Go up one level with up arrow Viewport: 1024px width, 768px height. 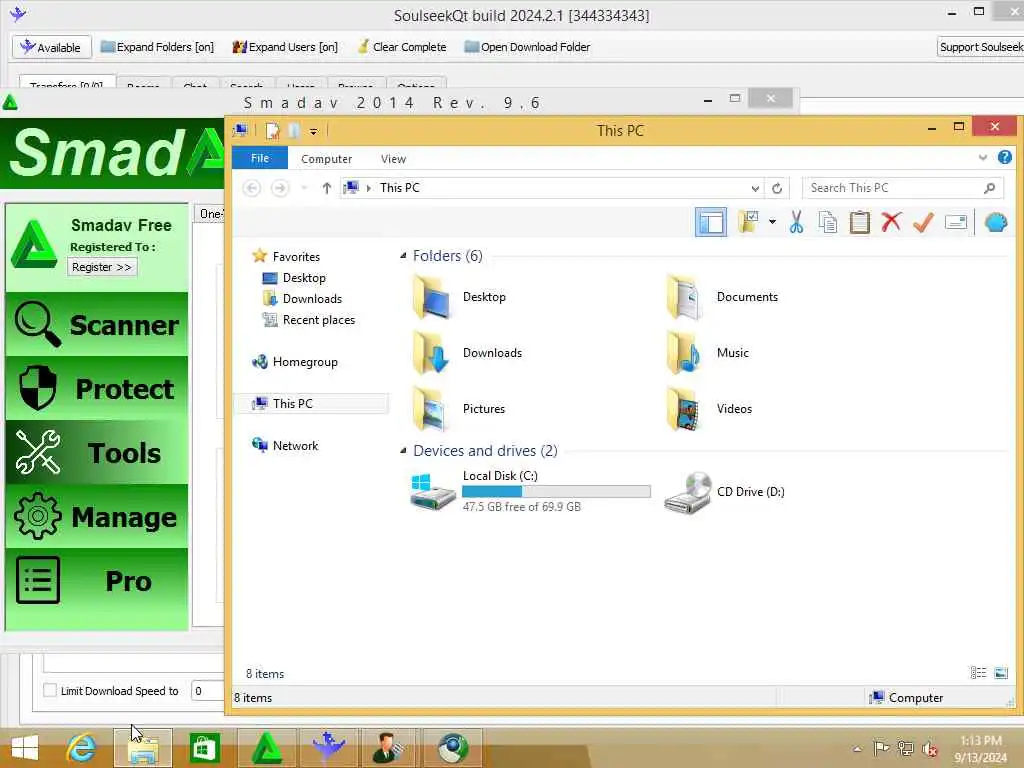pyautogui.click(x=327, y=188)
